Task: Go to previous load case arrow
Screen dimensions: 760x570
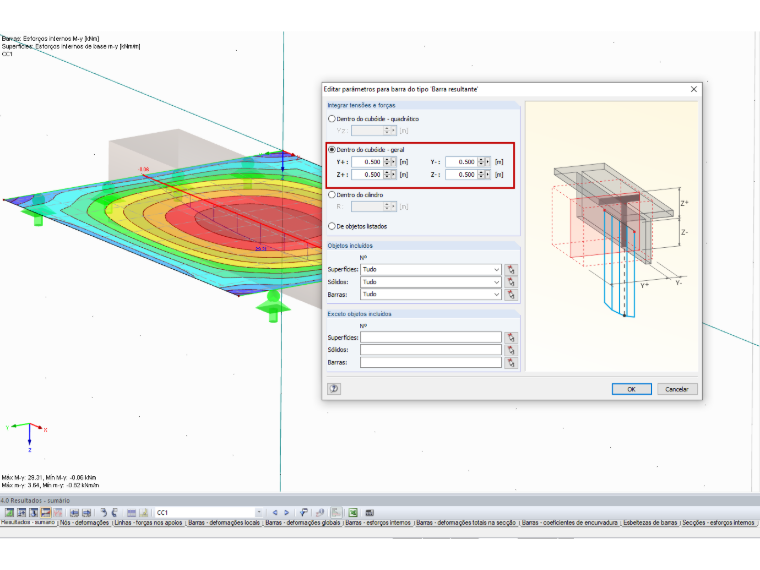Action: point(275,512)
